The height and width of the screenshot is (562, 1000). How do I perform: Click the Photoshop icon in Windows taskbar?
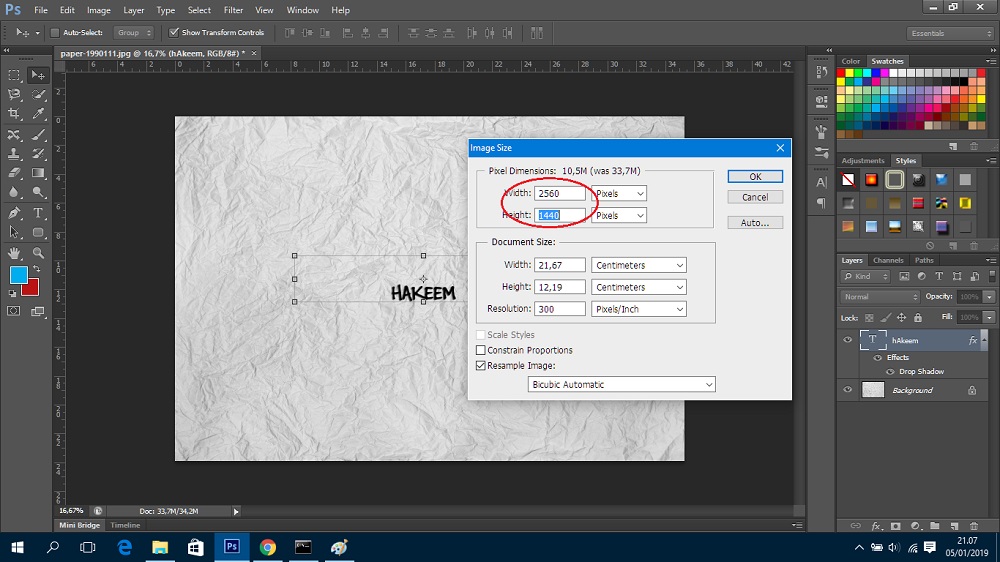click(x=231, y=547)
